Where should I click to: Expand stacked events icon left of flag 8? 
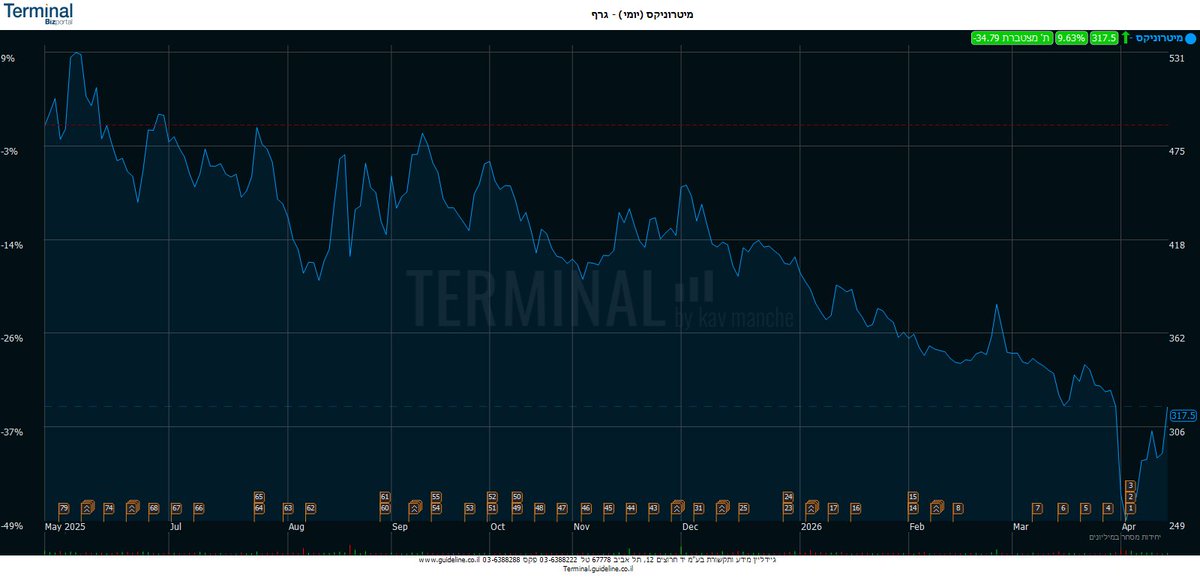tap(937, 507)
